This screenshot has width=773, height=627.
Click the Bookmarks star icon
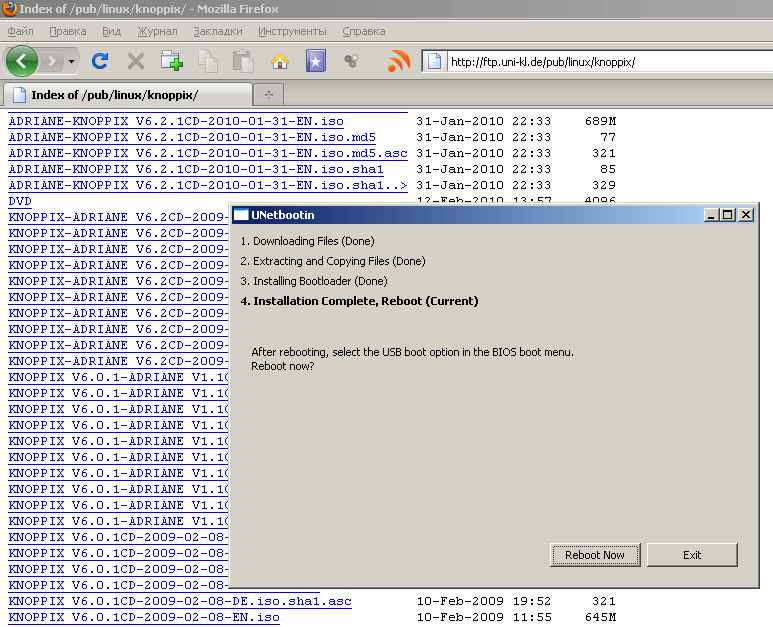click(316, 62)
